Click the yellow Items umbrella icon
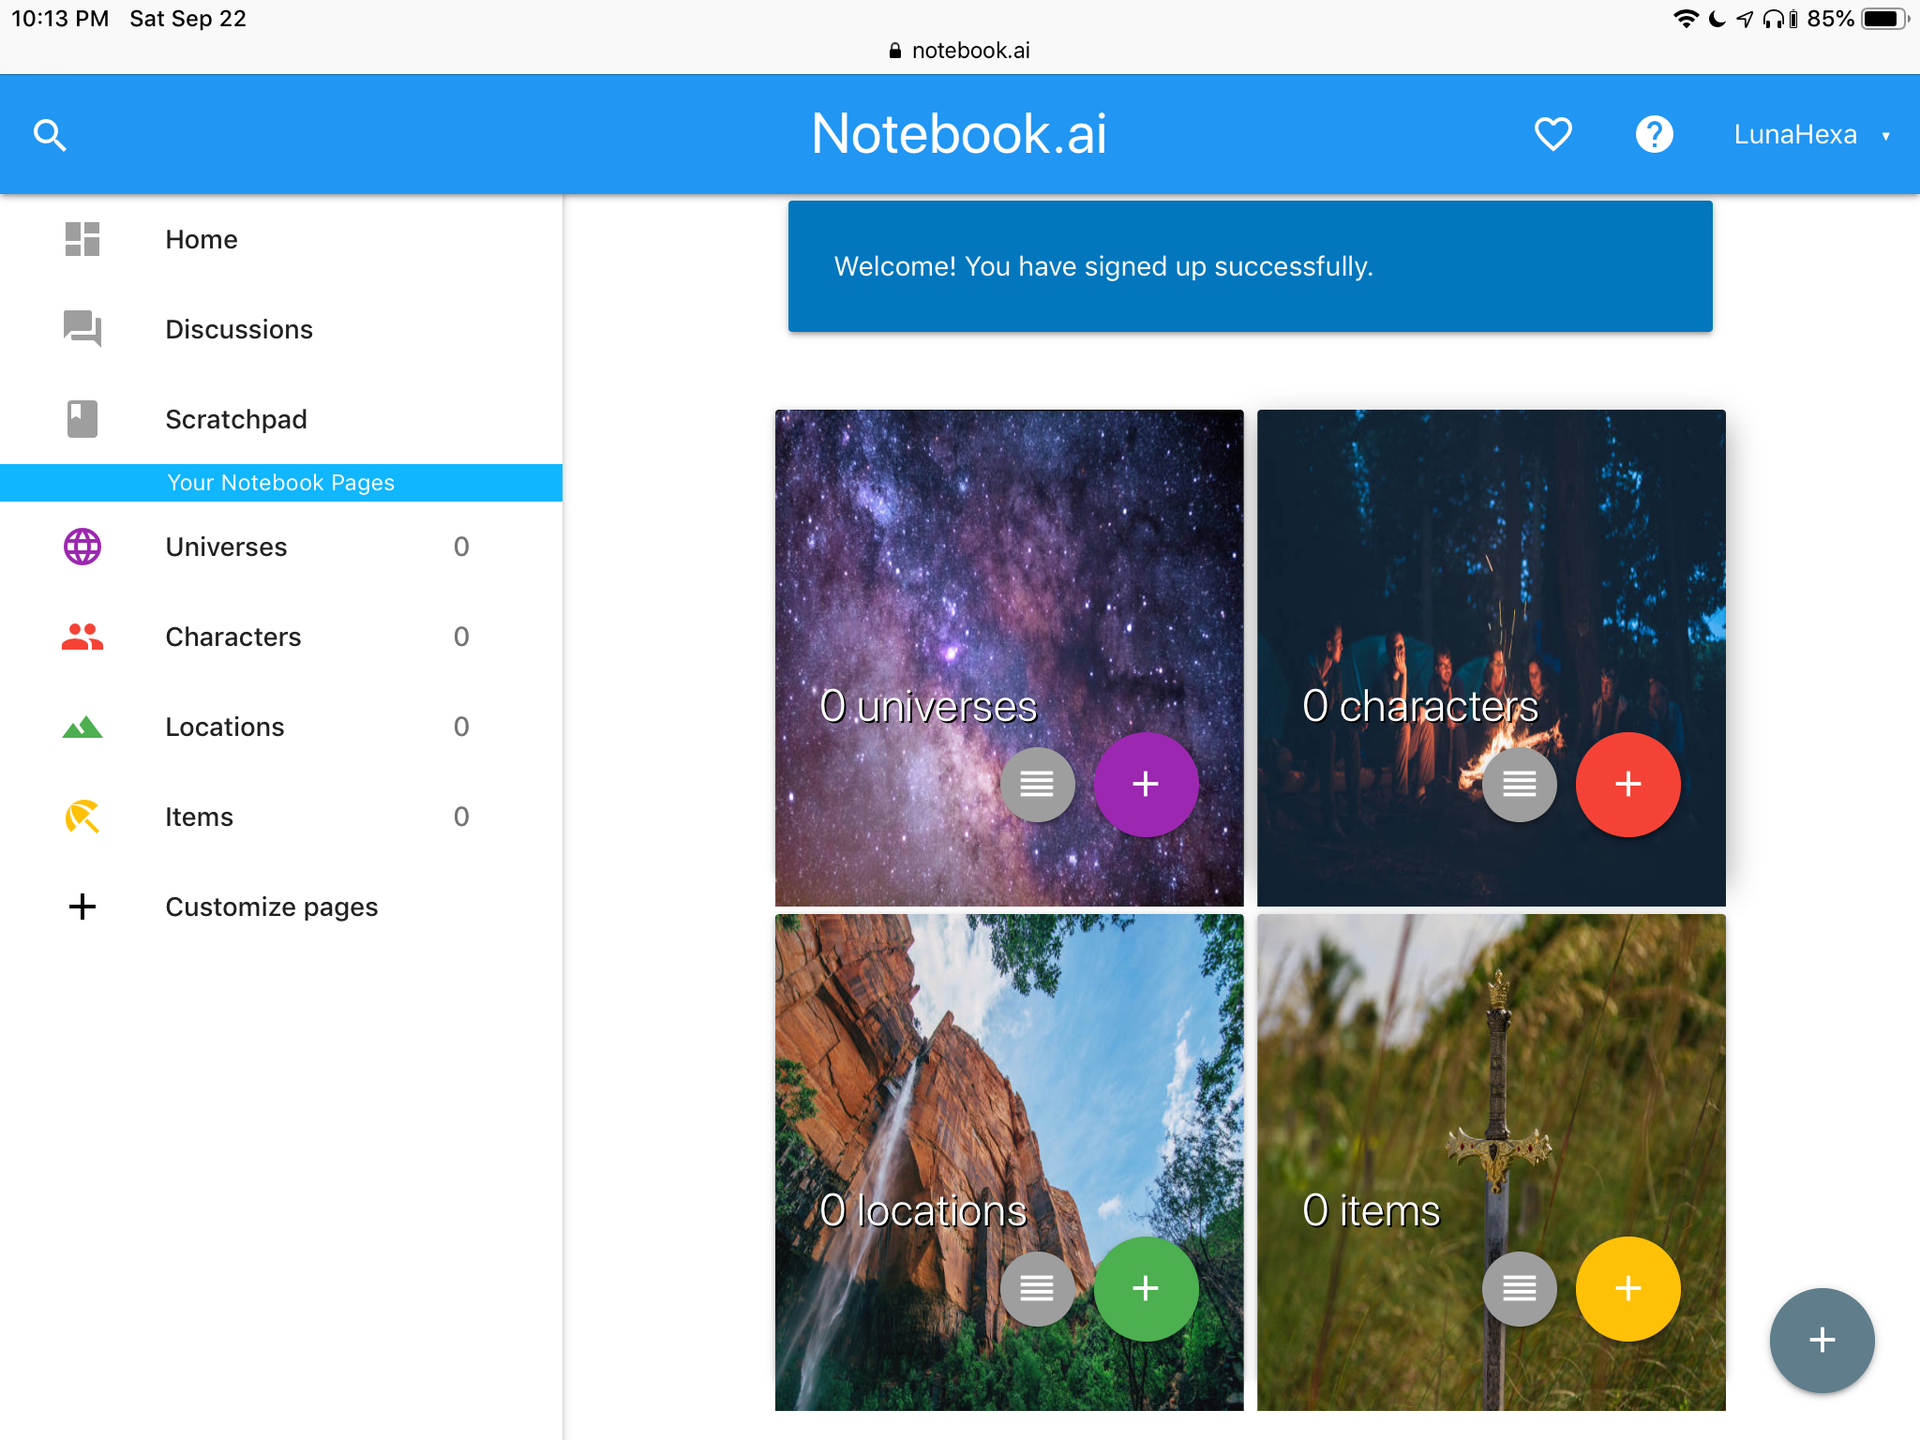 (x=82, y=816)
